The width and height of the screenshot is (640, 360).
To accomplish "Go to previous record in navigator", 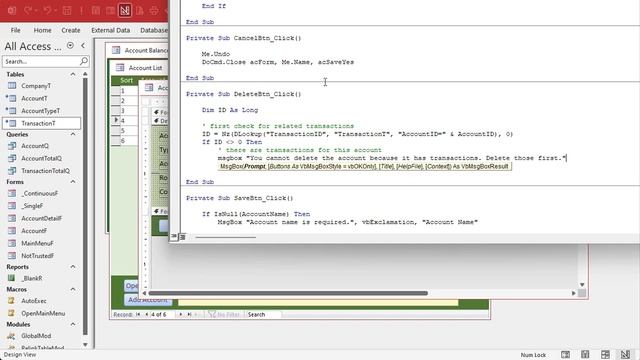I will 146,314.
